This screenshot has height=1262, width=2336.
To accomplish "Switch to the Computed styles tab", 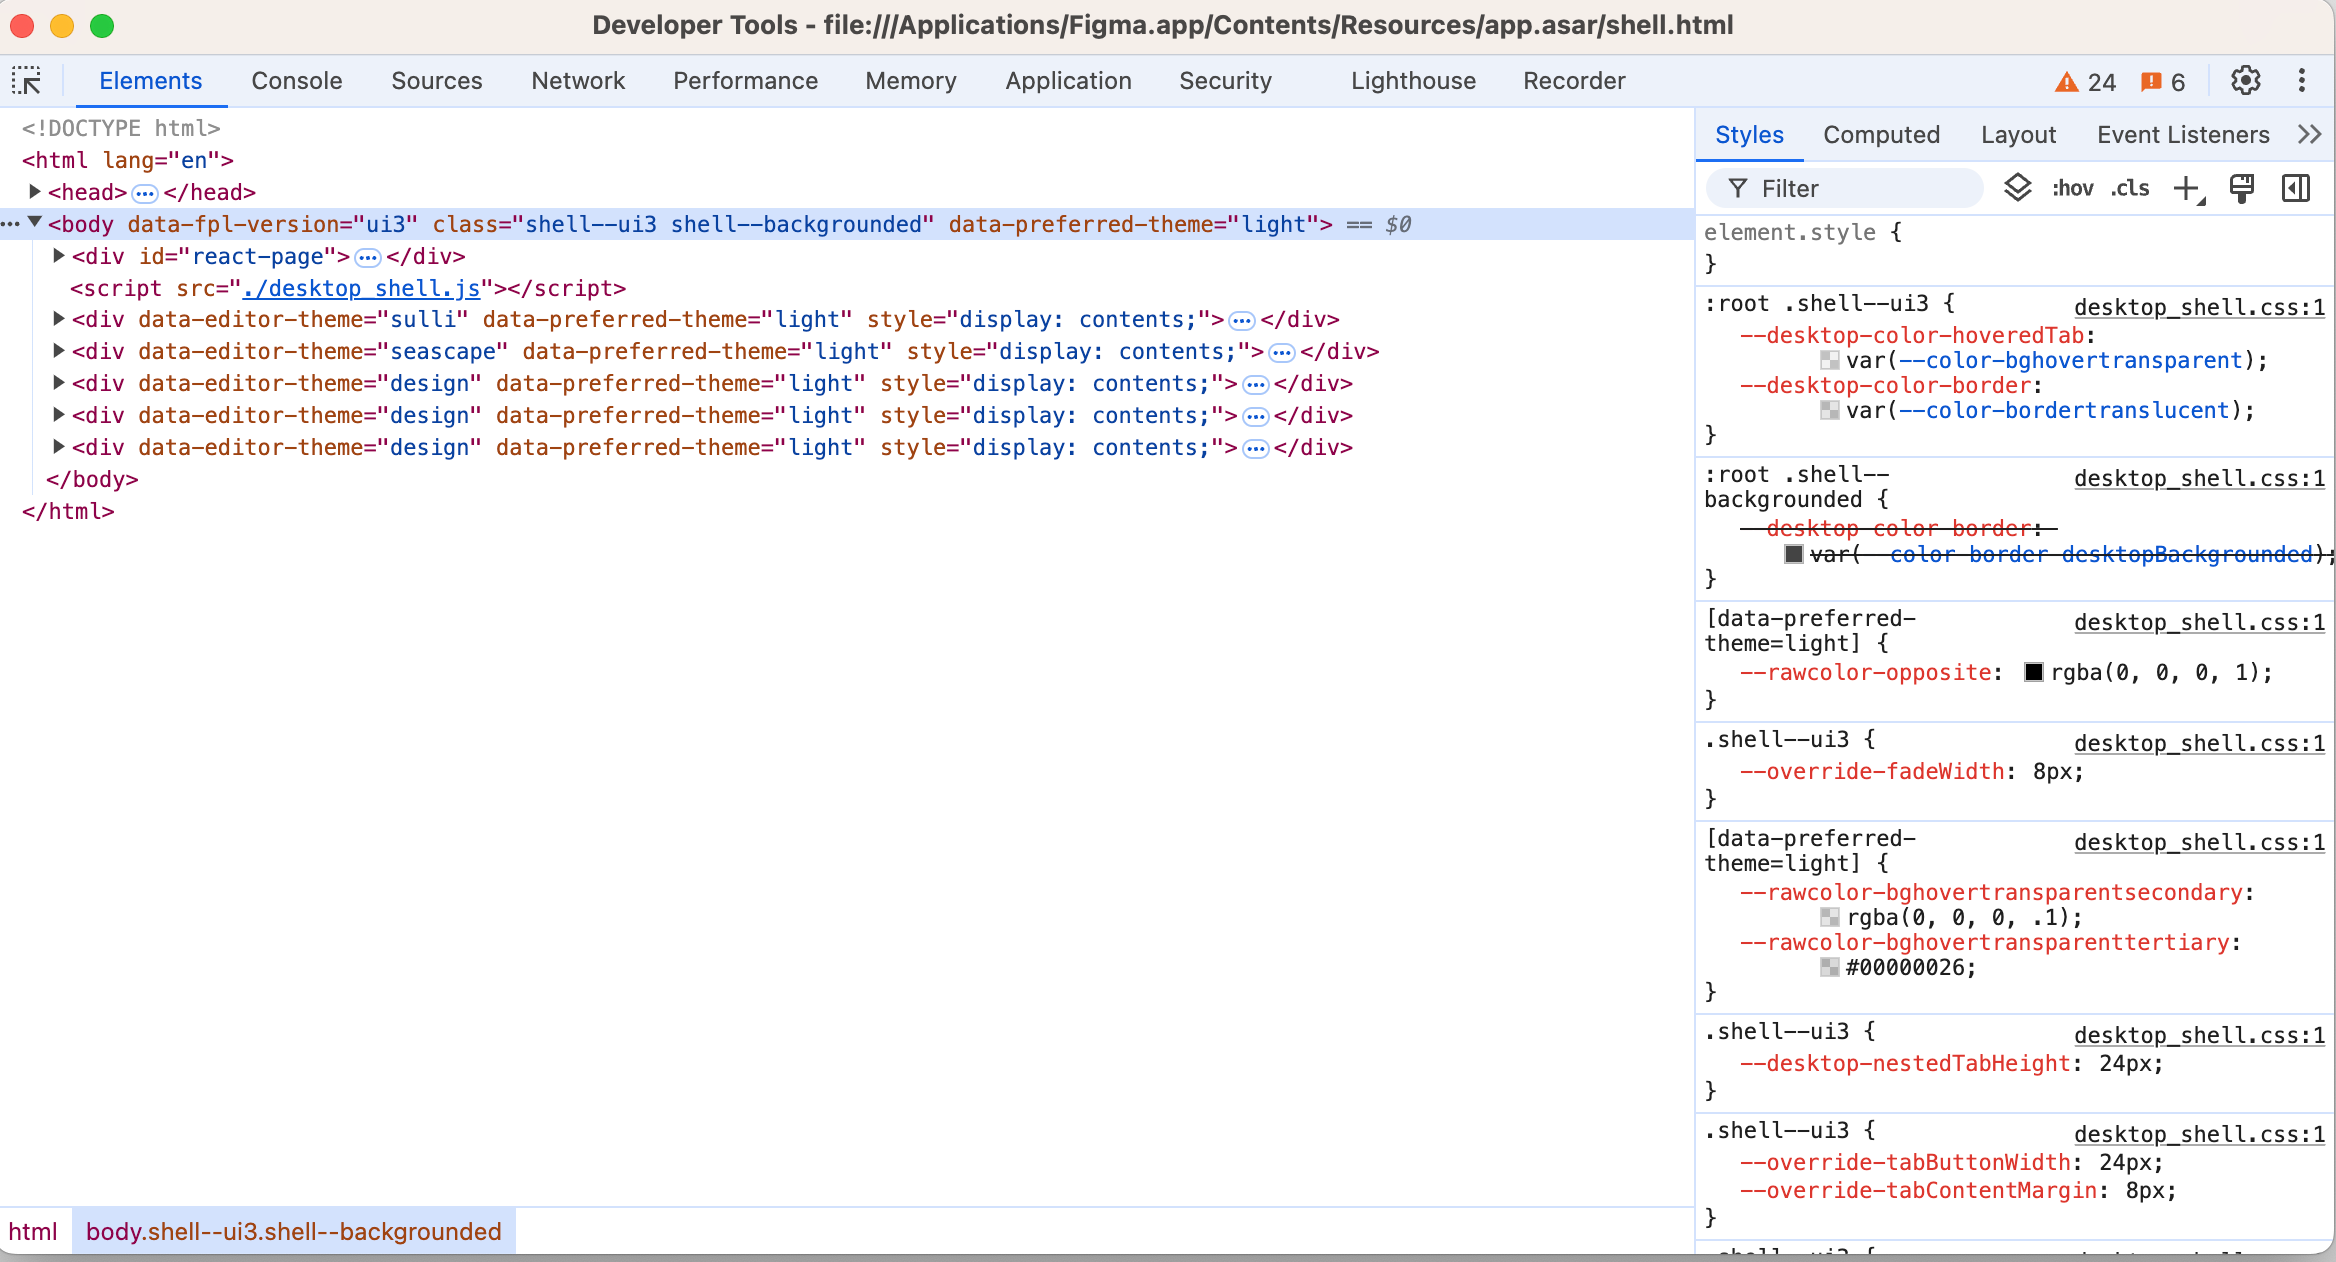I will pos(1881,135).
